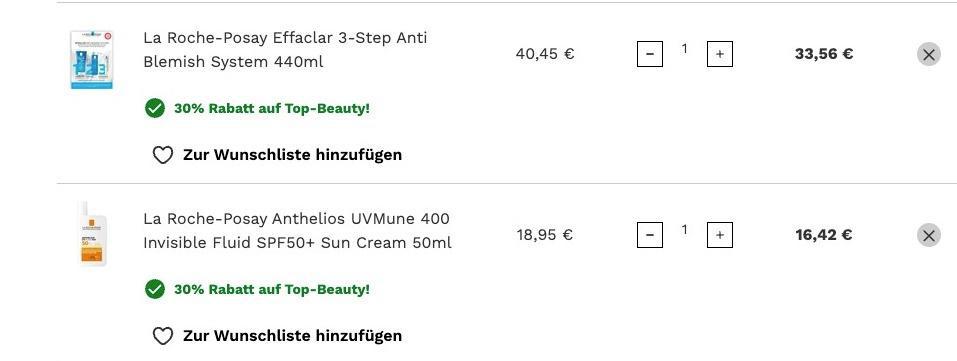The height and width of the screenshot is (361, 957).
Task: Click the Effaclar quantity number field
Action: [x=685, y=49]
